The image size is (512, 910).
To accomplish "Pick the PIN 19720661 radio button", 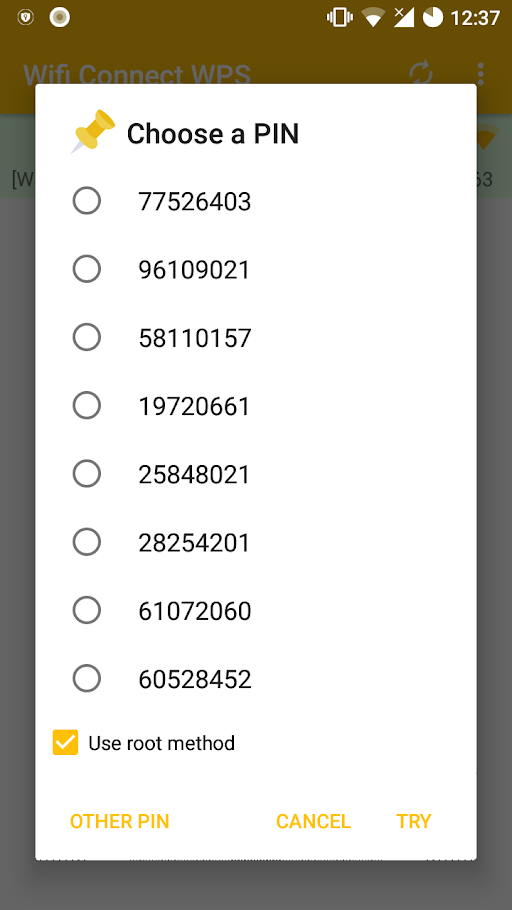I will coord(86,406).
